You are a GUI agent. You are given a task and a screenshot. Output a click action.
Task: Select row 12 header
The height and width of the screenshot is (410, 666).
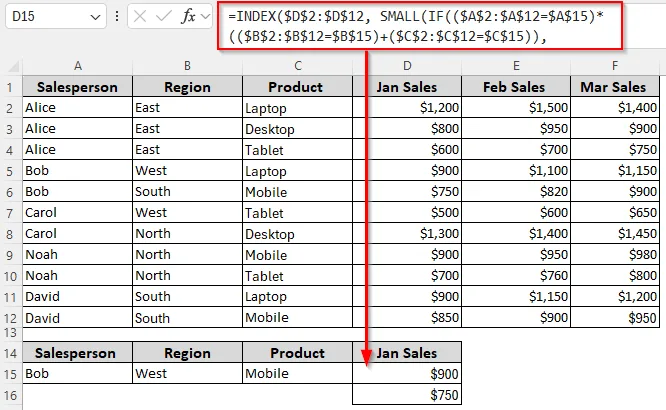click(x=11, y=318)
